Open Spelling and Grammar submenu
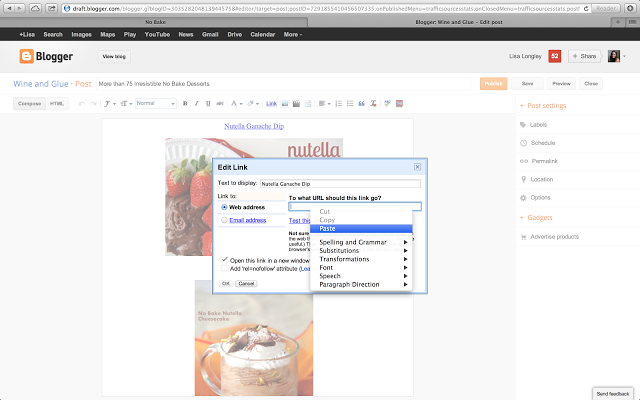Screen dimensions: 640x400 coord(361,242)
